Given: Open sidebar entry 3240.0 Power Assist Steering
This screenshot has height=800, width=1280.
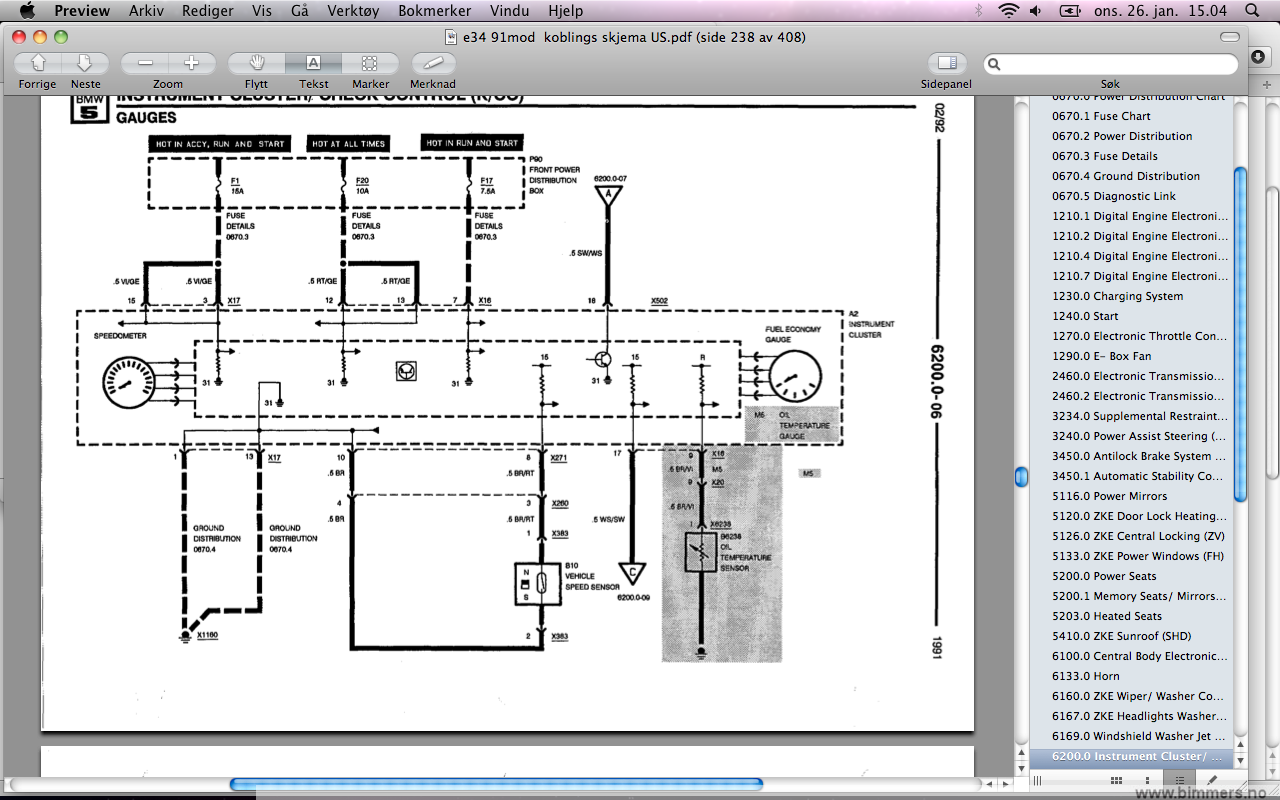Looking at the screenshot, I should coord(1139,436).
